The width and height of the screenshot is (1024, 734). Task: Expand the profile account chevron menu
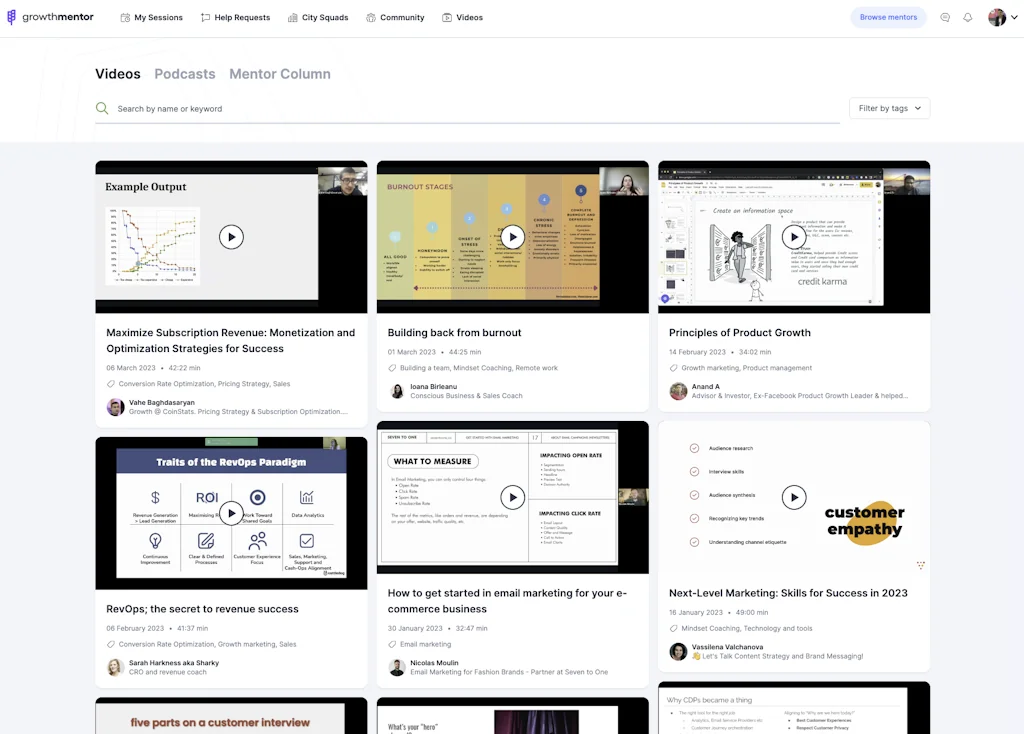(1012, 17)
